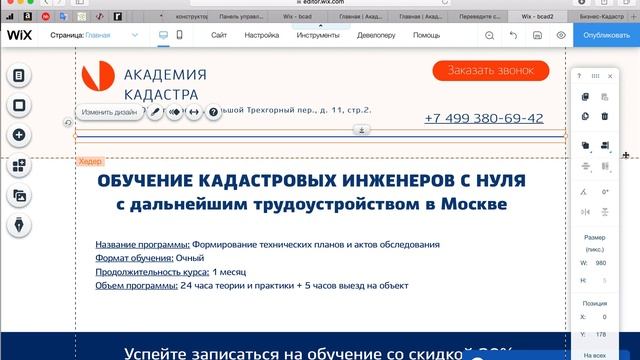640x360 pixels.
Task: Open the Инструменты menu
Action: coord(318,36)
